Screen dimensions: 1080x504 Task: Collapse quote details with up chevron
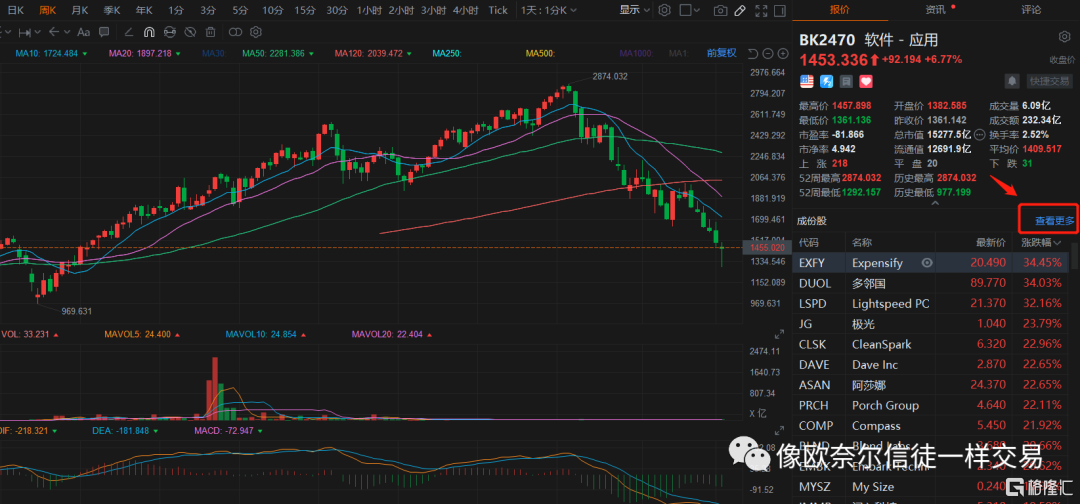(x=935, y=204)
